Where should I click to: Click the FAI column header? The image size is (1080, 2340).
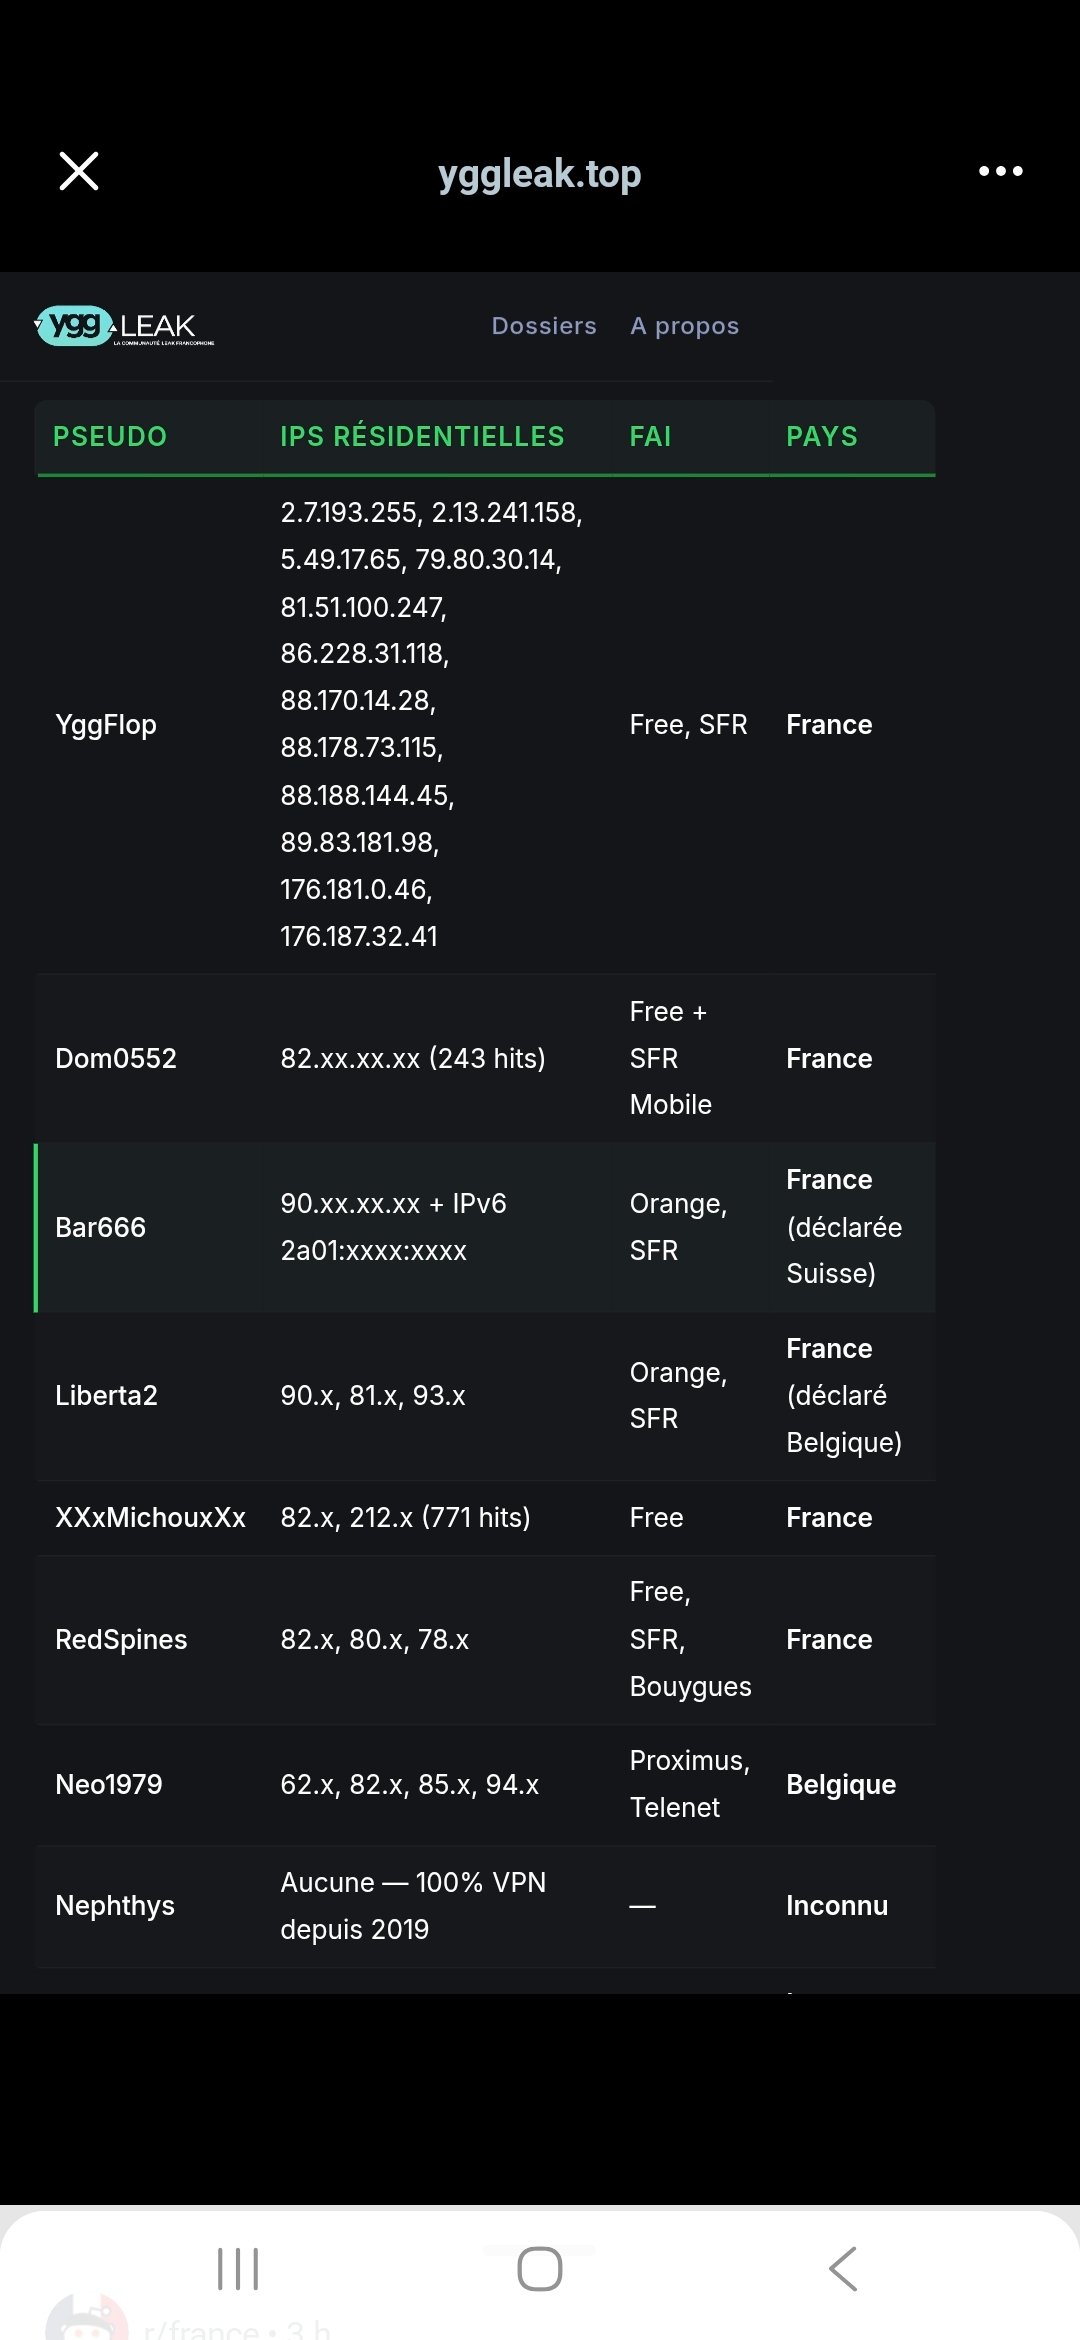(650, 437)
